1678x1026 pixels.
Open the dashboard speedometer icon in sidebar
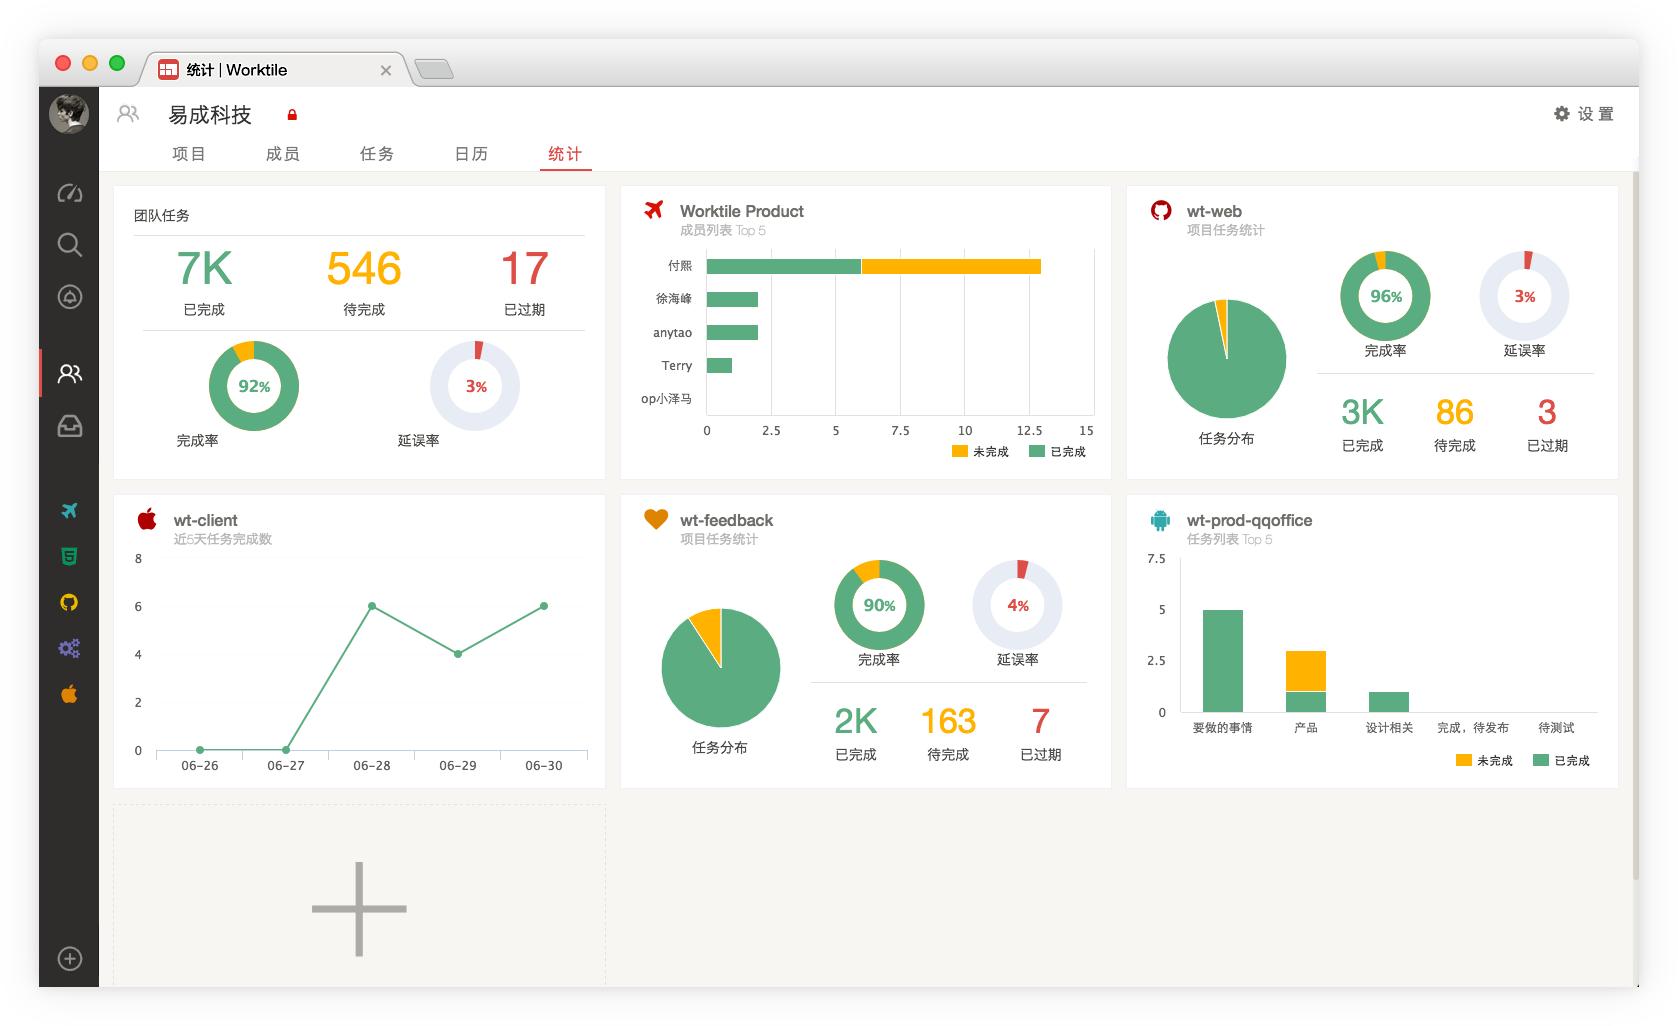pyautogui.click(x=69, y=193)
